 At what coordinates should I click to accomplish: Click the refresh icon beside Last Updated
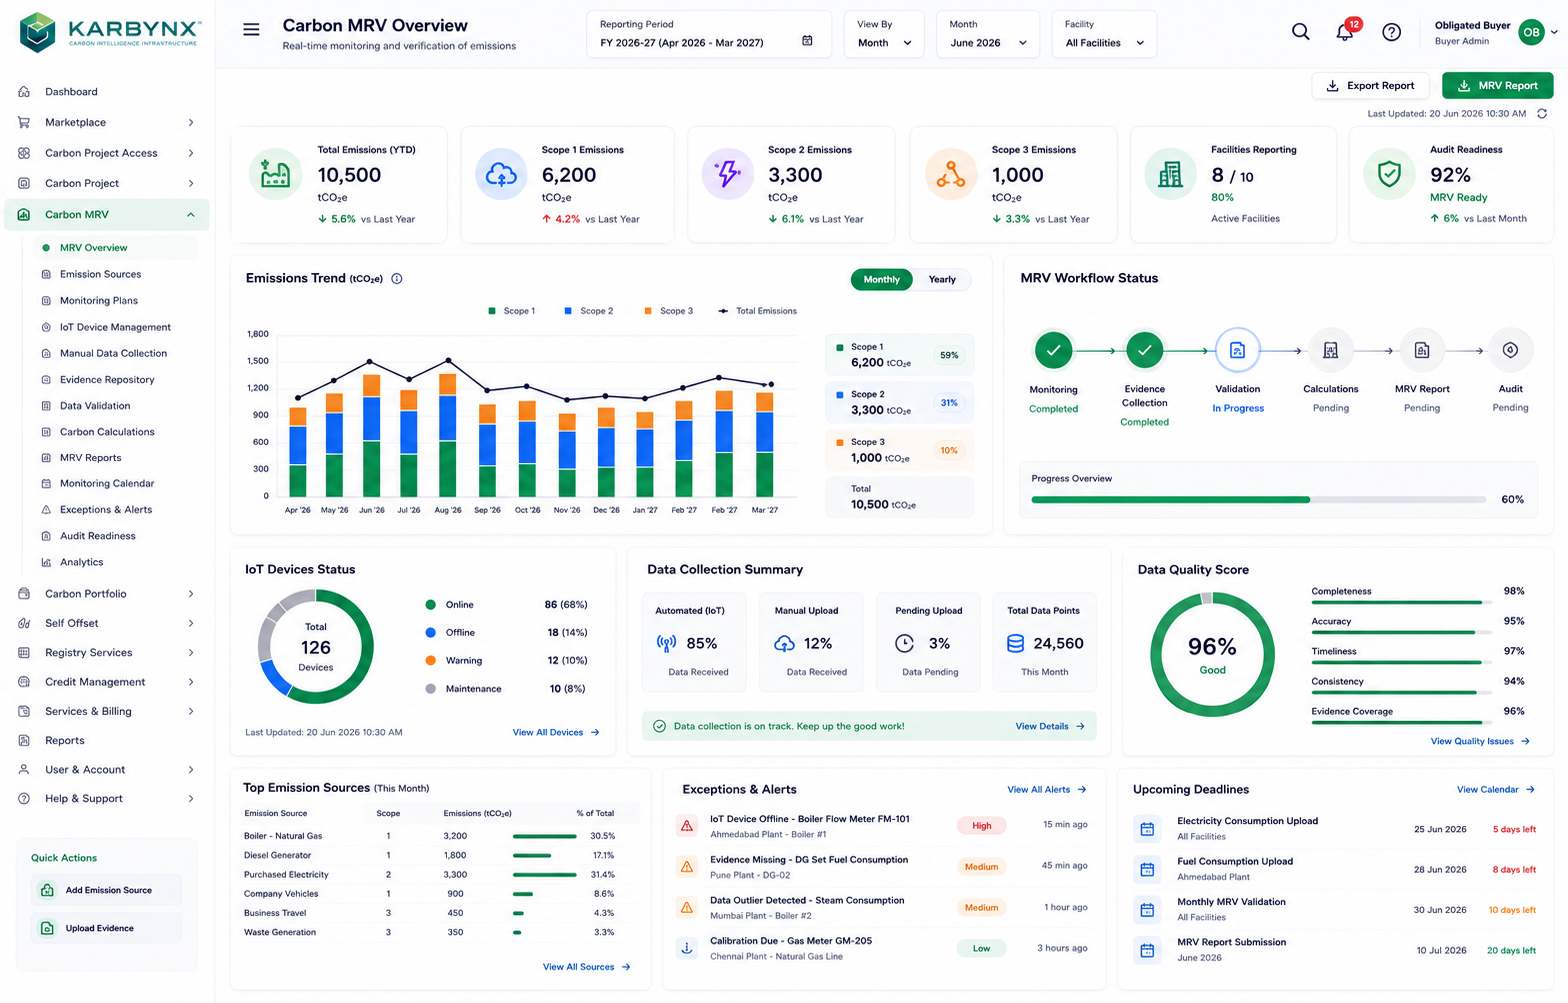[1542, 114]
